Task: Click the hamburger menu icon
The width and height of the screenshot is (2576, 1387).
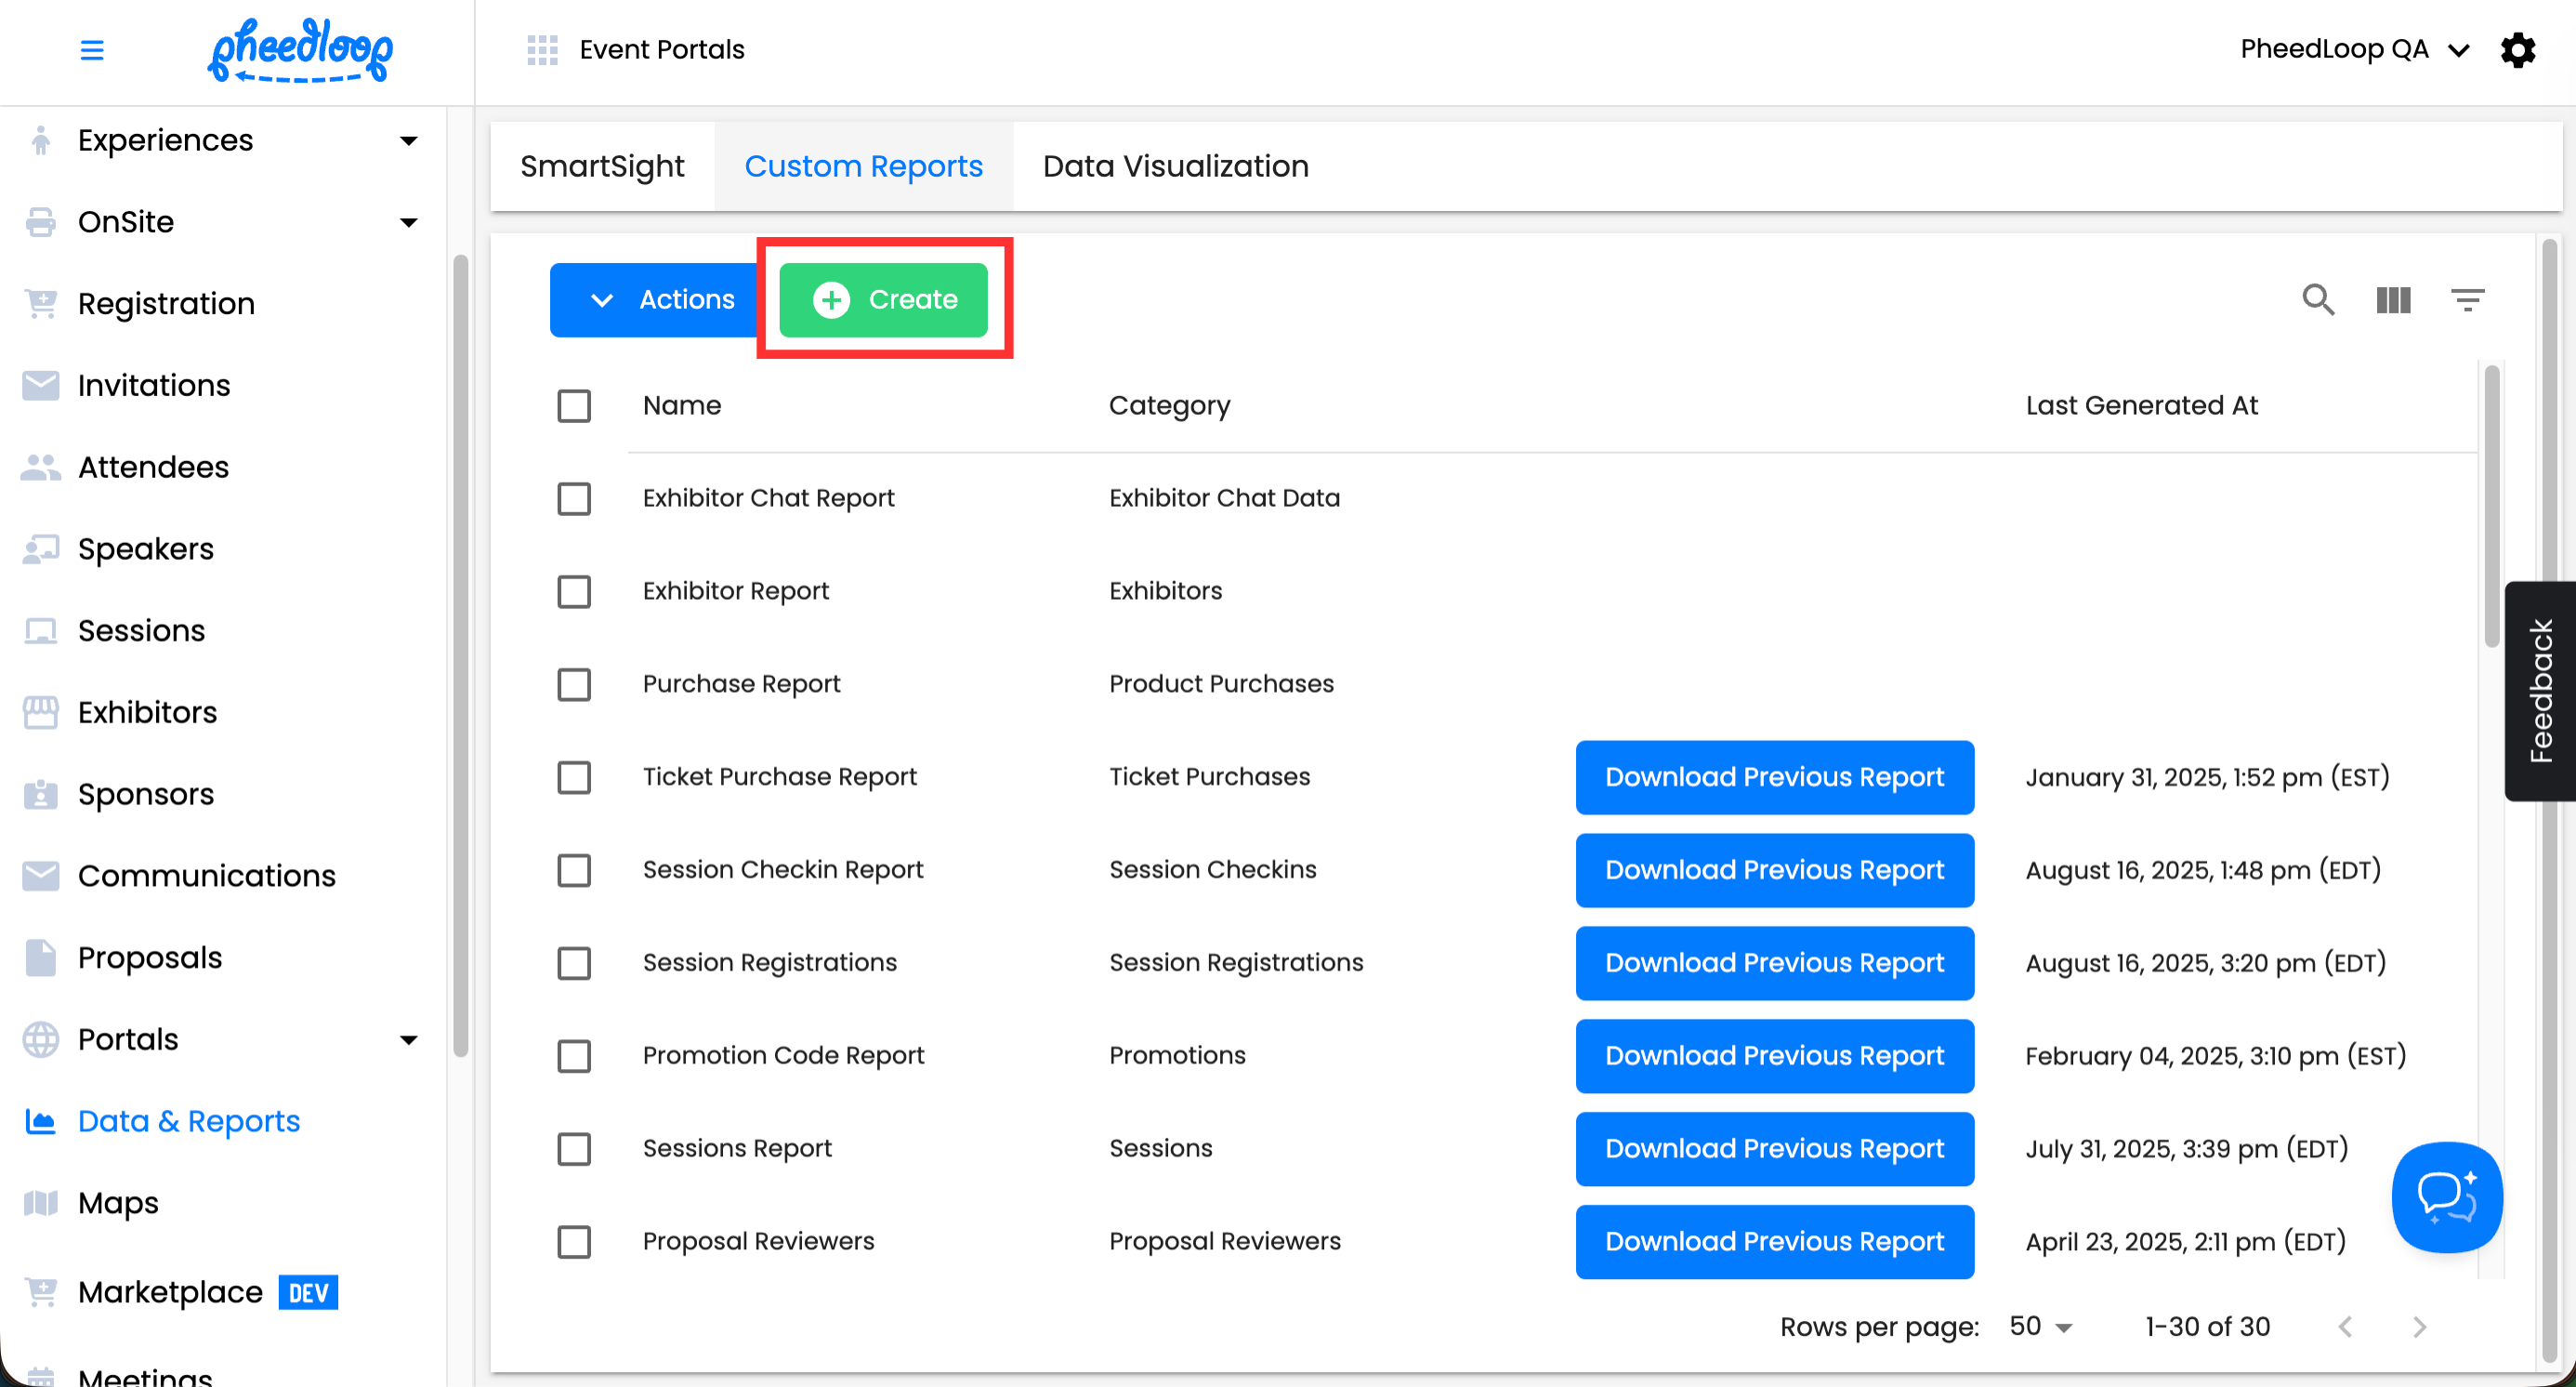Action: [x=92, y=50]
